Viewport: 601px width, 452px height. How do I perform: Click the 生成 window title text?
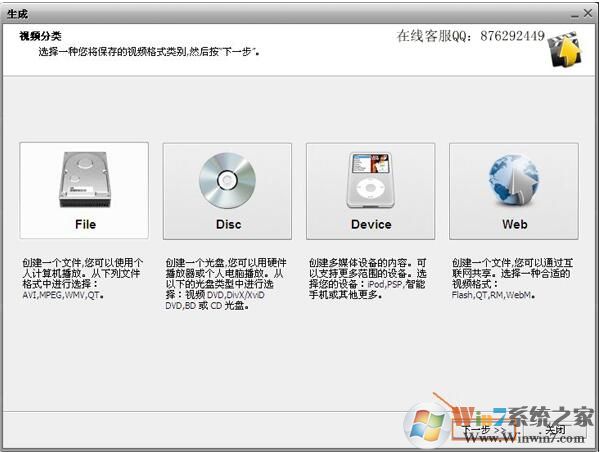(17, 14)
